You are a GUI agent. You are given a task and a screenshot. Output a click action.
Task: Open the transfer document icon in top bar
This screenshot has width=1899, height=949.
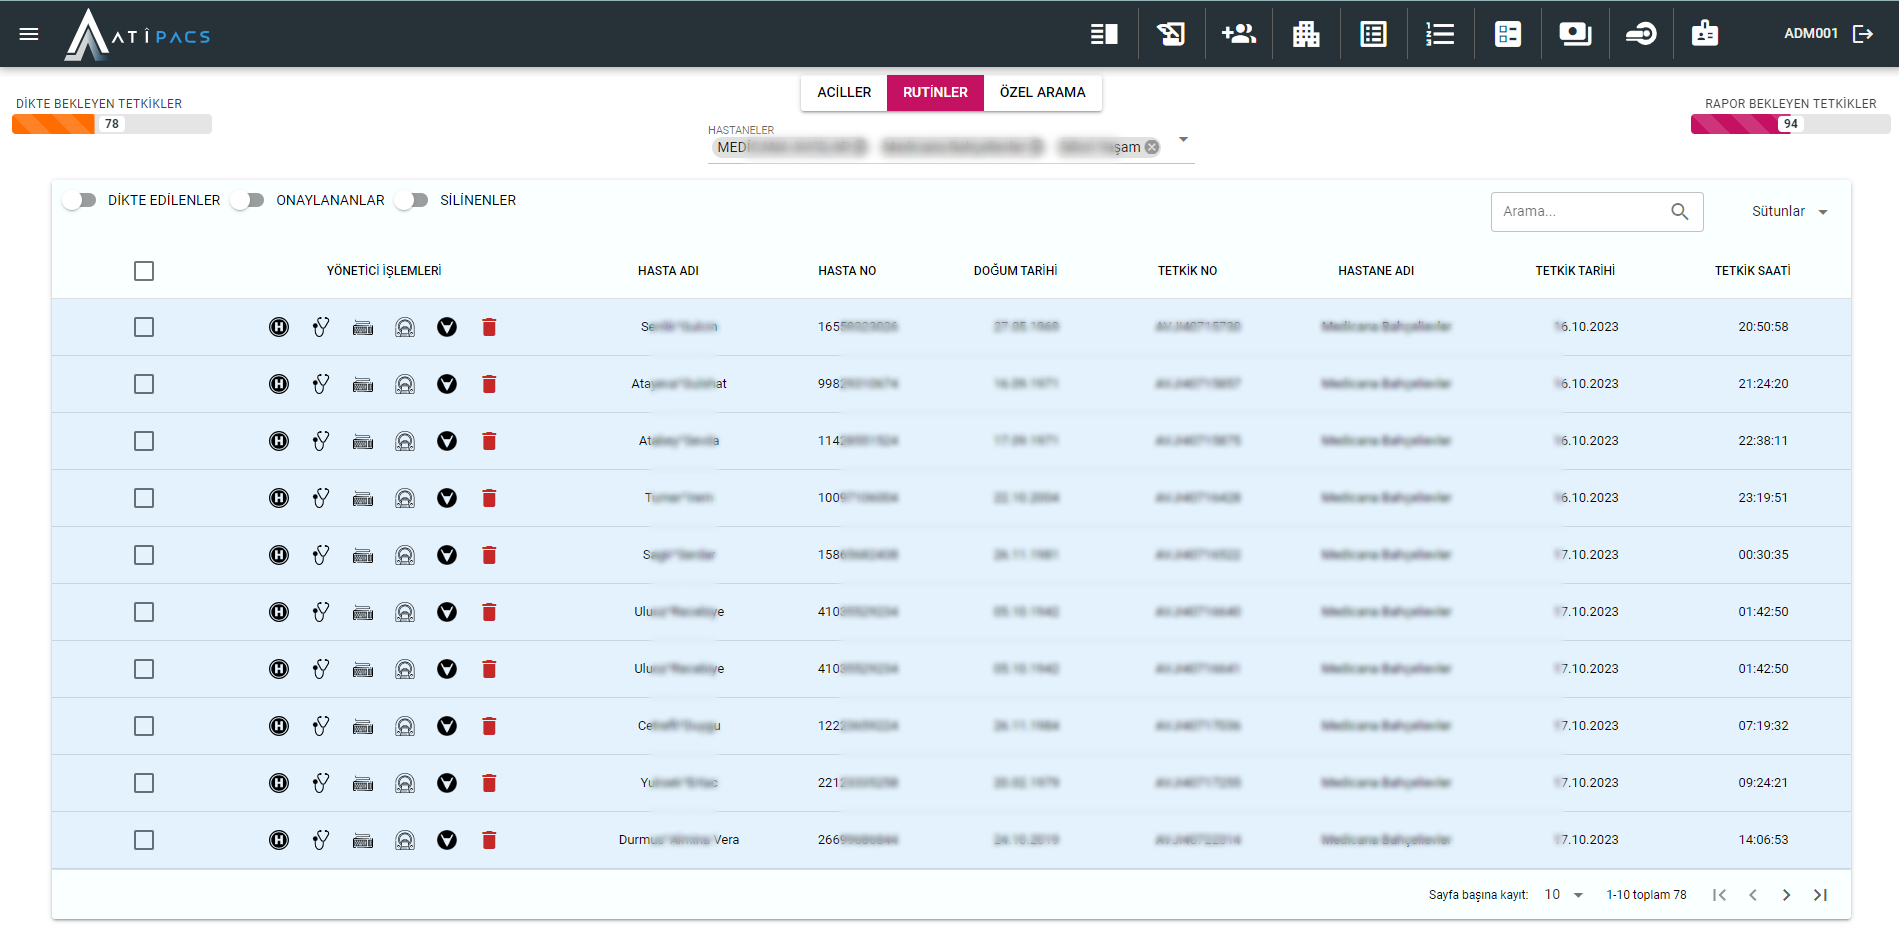(1171, 34)
